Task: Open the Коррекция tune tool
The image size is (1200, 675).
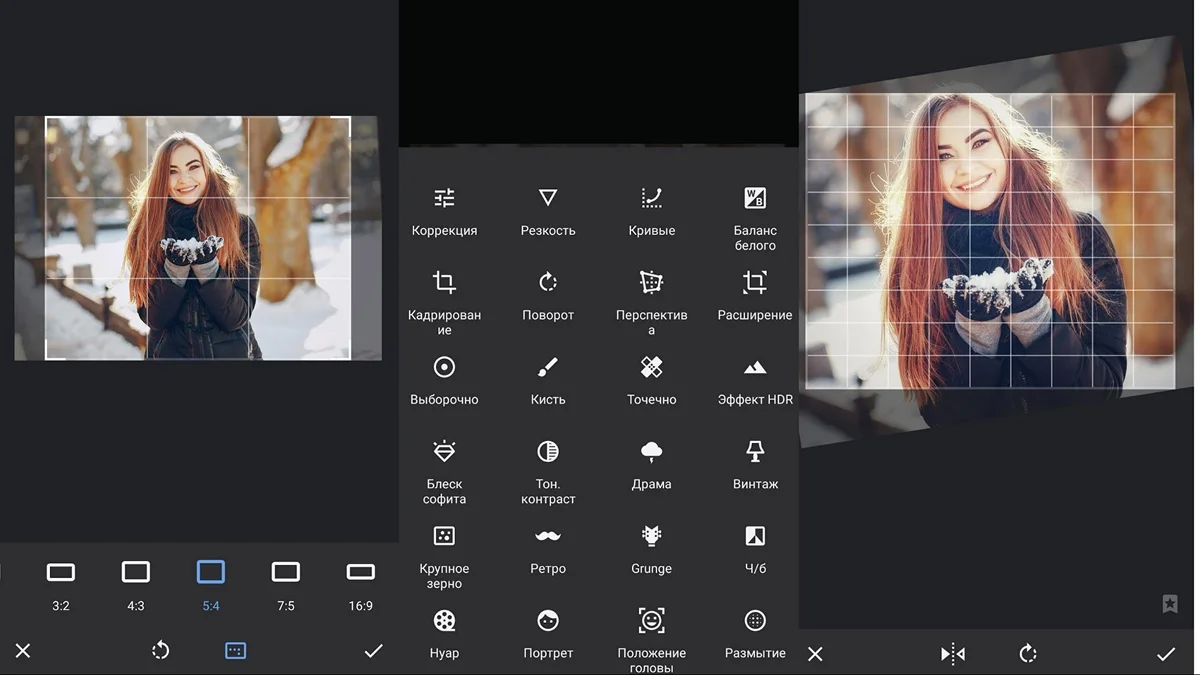Action: tap(444, 211)
